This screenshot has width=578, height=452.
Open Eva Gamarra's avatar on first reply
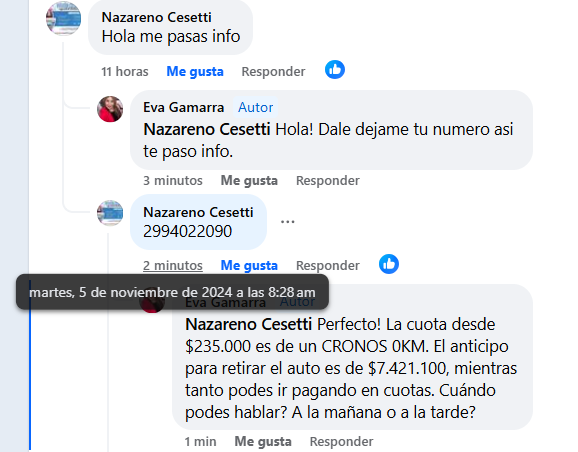[x=110, y=109]
